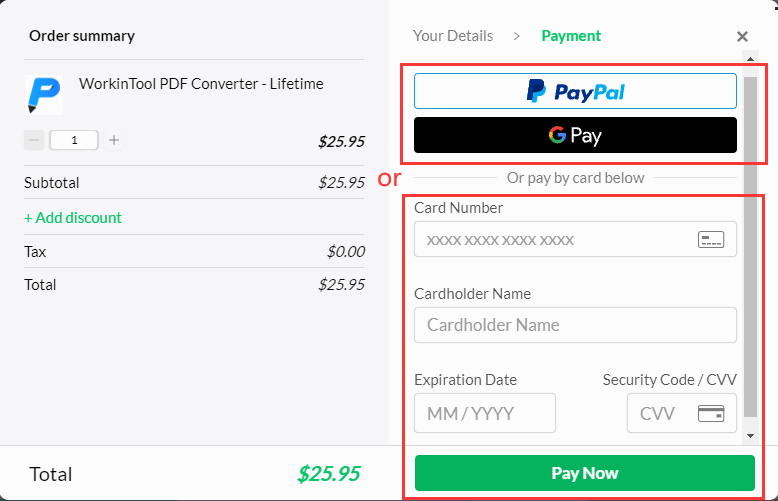
Task: Click the Expiration Date field
Action: coord(484,413)
